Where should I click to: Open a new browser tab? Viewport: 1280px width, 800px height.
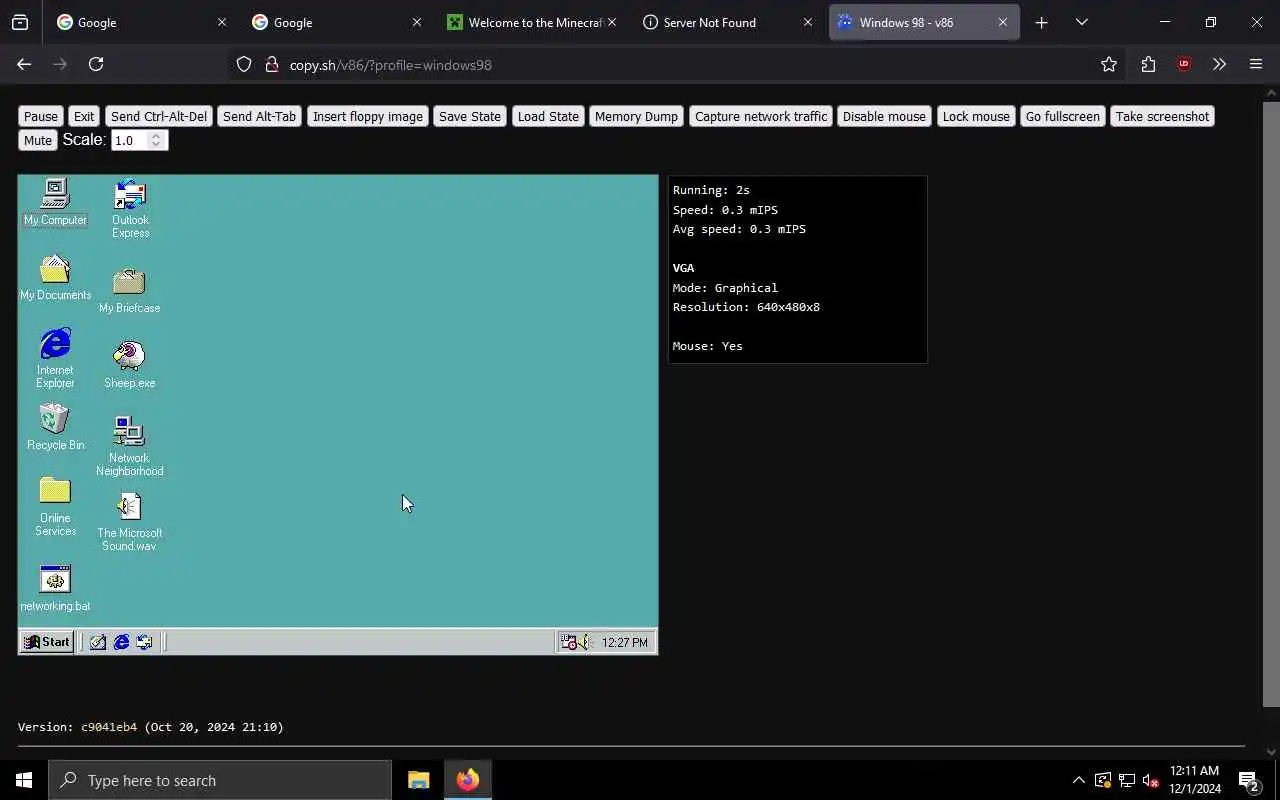point(1042,22)
